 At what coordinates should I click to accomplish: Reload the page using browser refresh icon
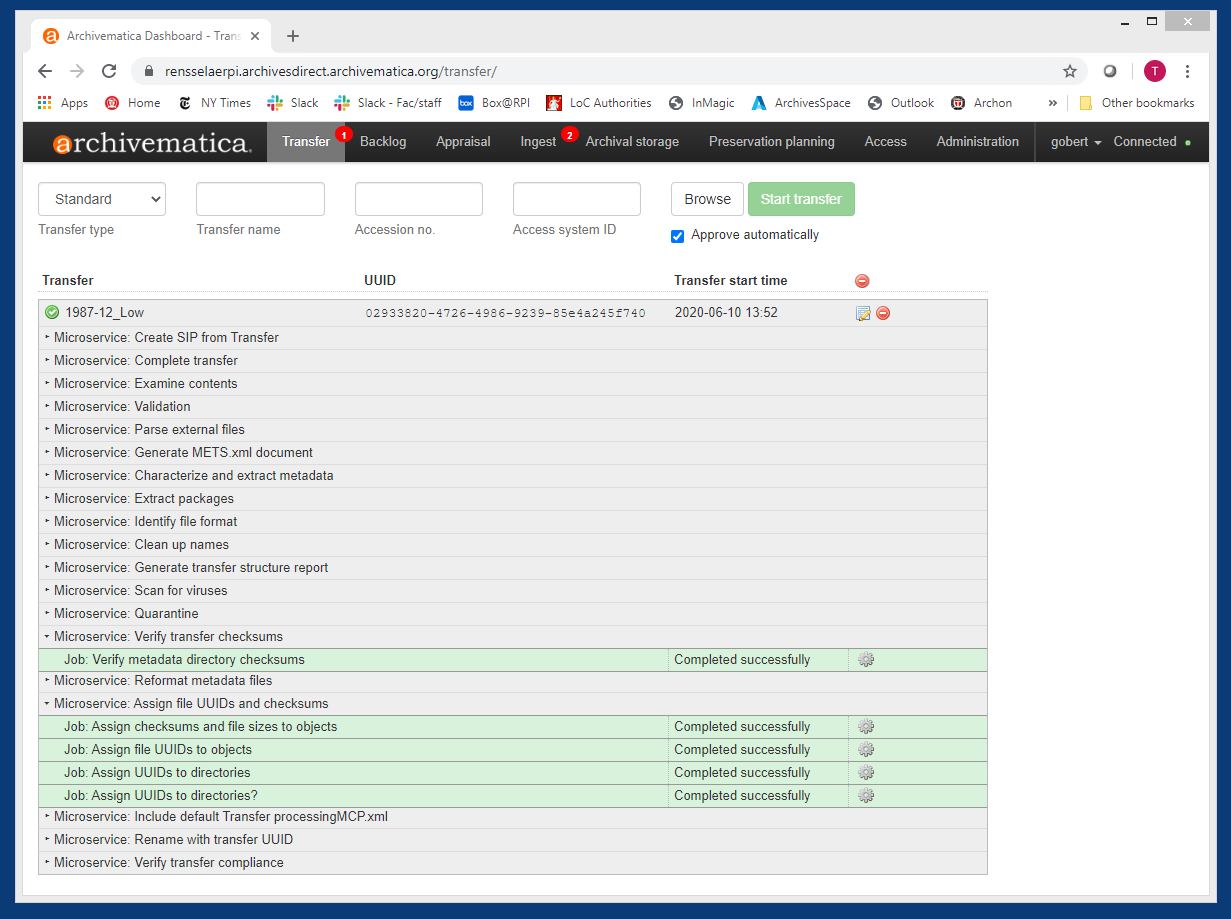click(x=109, y=71)
